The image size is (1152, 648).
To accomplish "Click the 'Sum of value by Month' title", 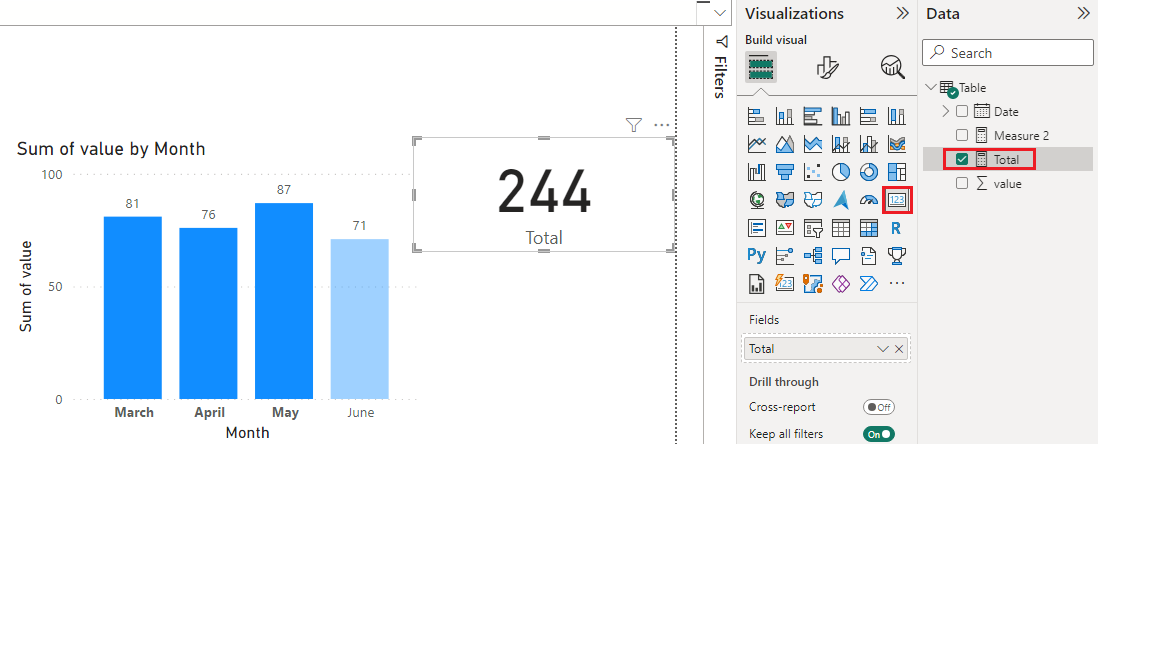I will 111,149.
